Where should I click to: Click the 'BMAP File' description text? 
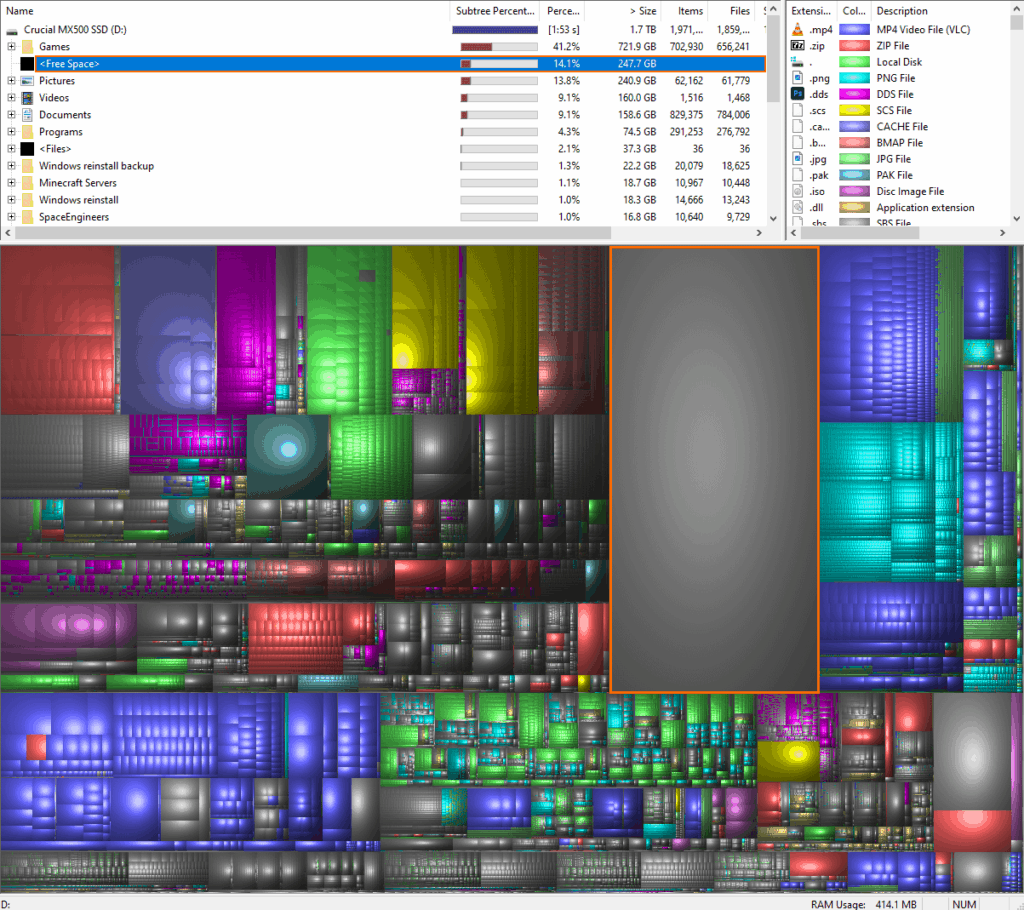(899, 143)
